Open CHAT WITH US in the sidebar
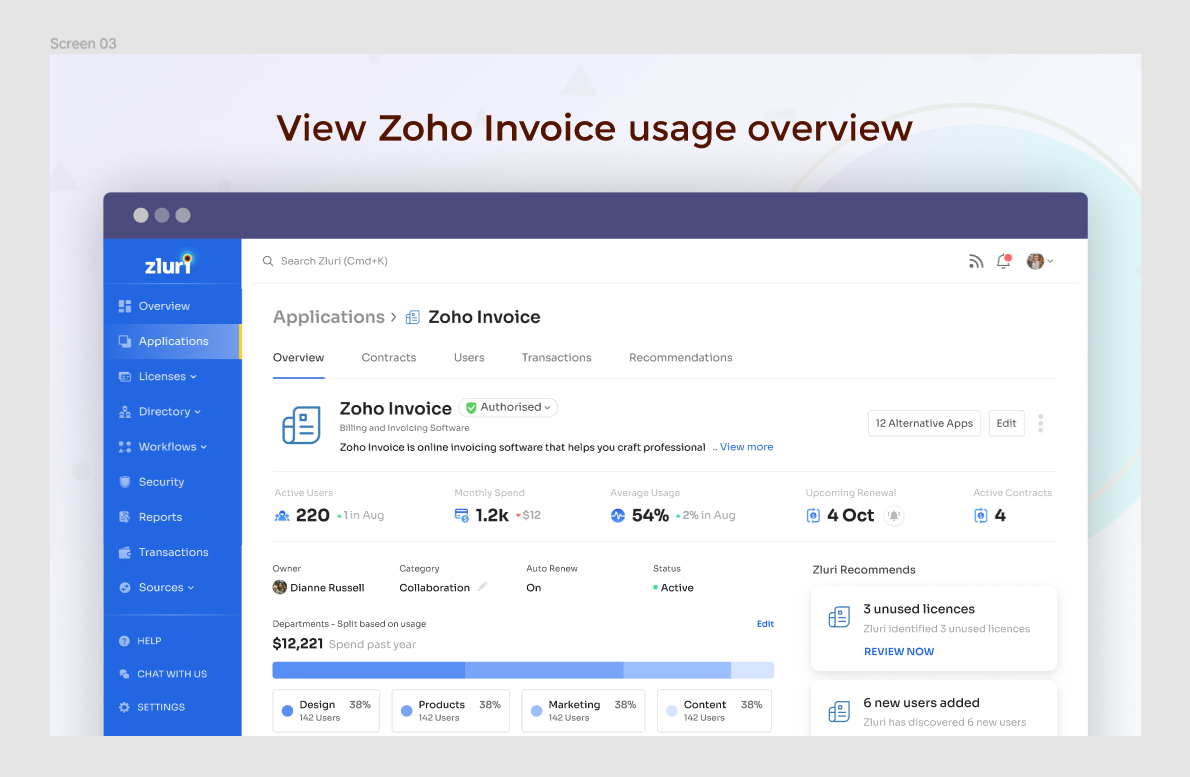The height and width of the screenshot is (777, 1190). tap(172, 674)
